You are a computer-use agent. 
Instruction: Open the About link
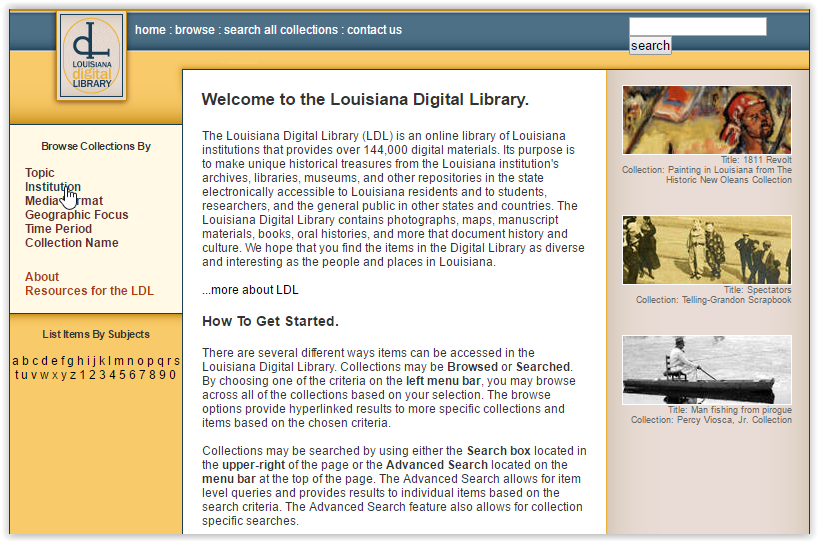point(42,277)
